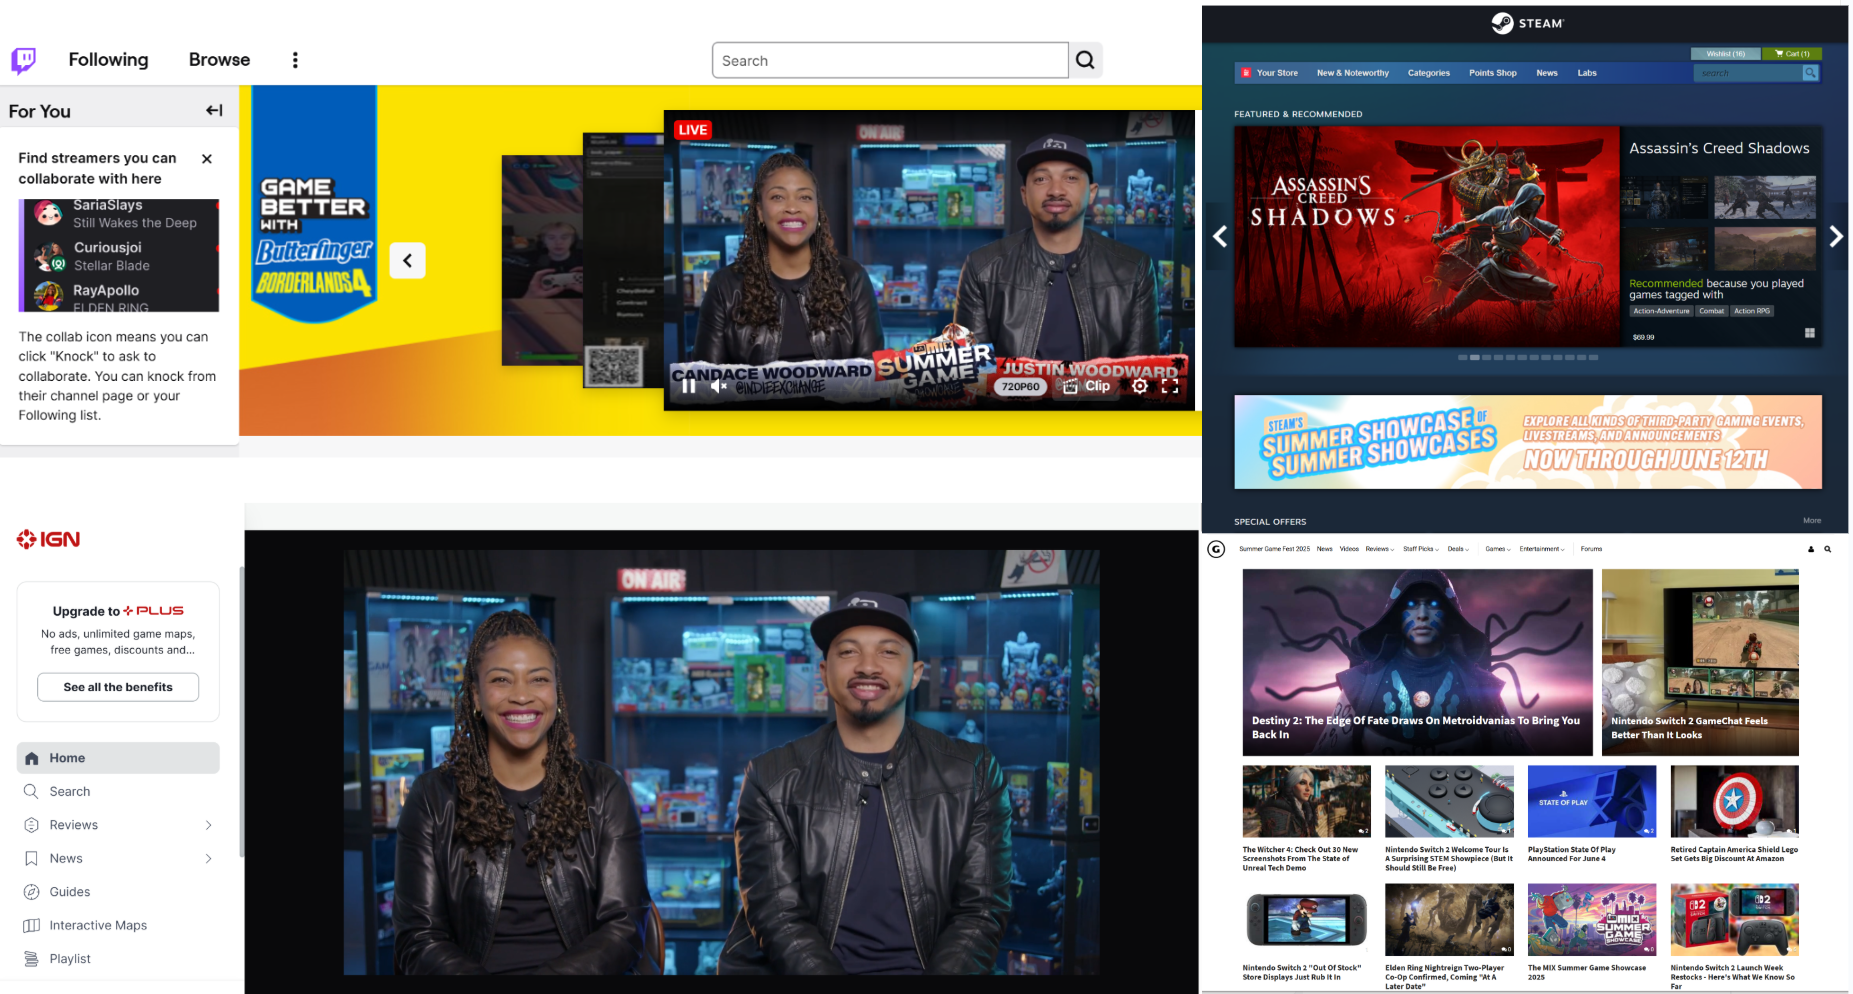Image resolution: width=1853 pixels, height=994 pixels.
Task: Open the Destiny 2 Edge of Fate article
Action: pos(1417,662)
